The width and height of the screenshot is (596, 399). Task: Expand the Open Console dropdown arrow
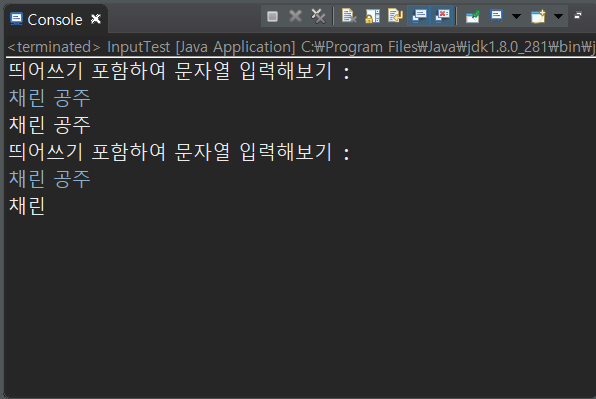(x=558, y=16)
